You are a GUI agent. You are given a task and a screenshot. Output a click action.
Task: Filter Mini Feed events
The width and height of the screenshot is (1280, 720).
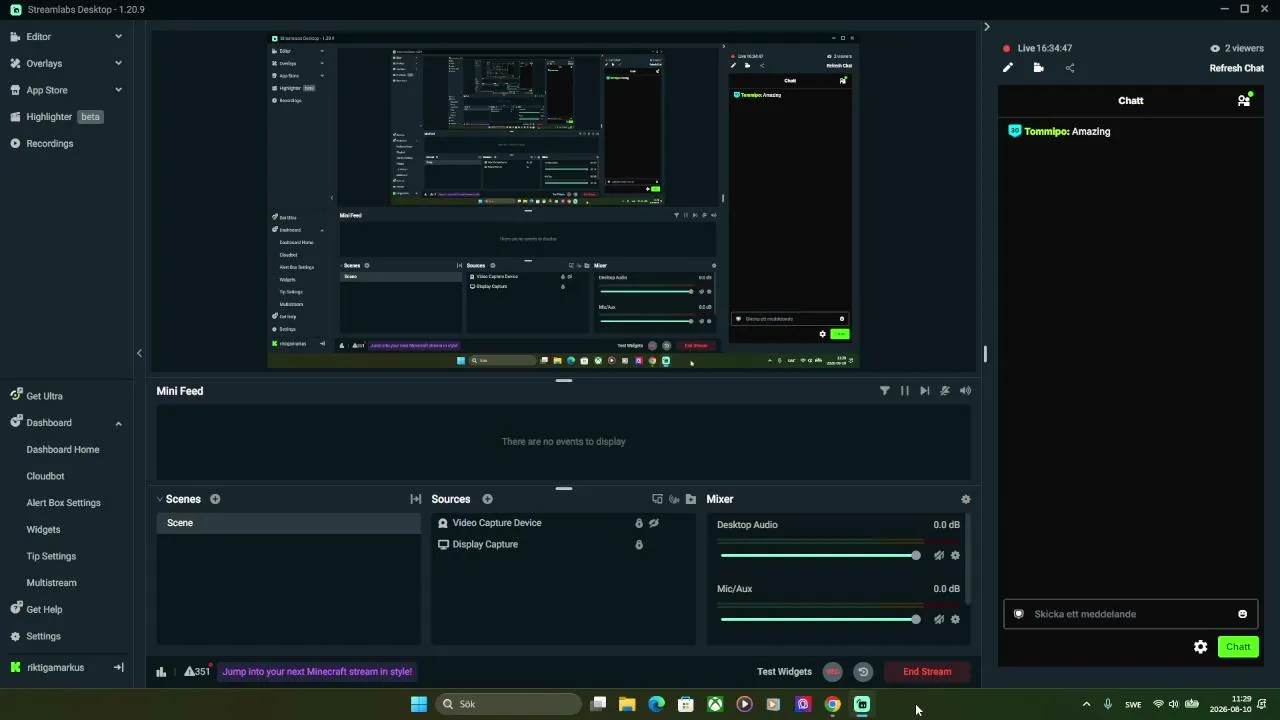(885, 391)
